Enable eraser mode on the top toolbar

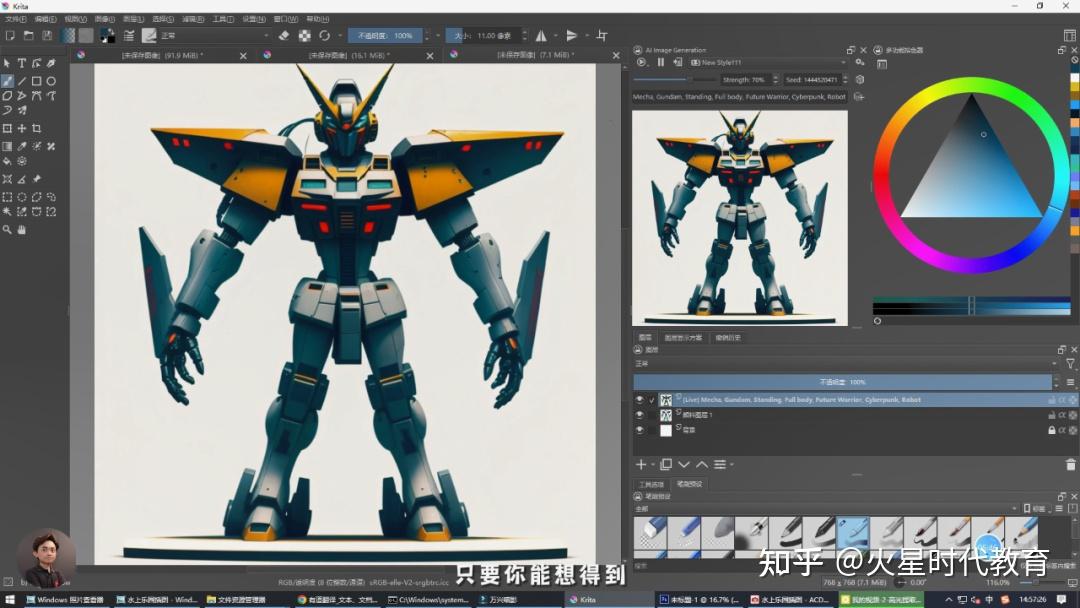(283, 35)
